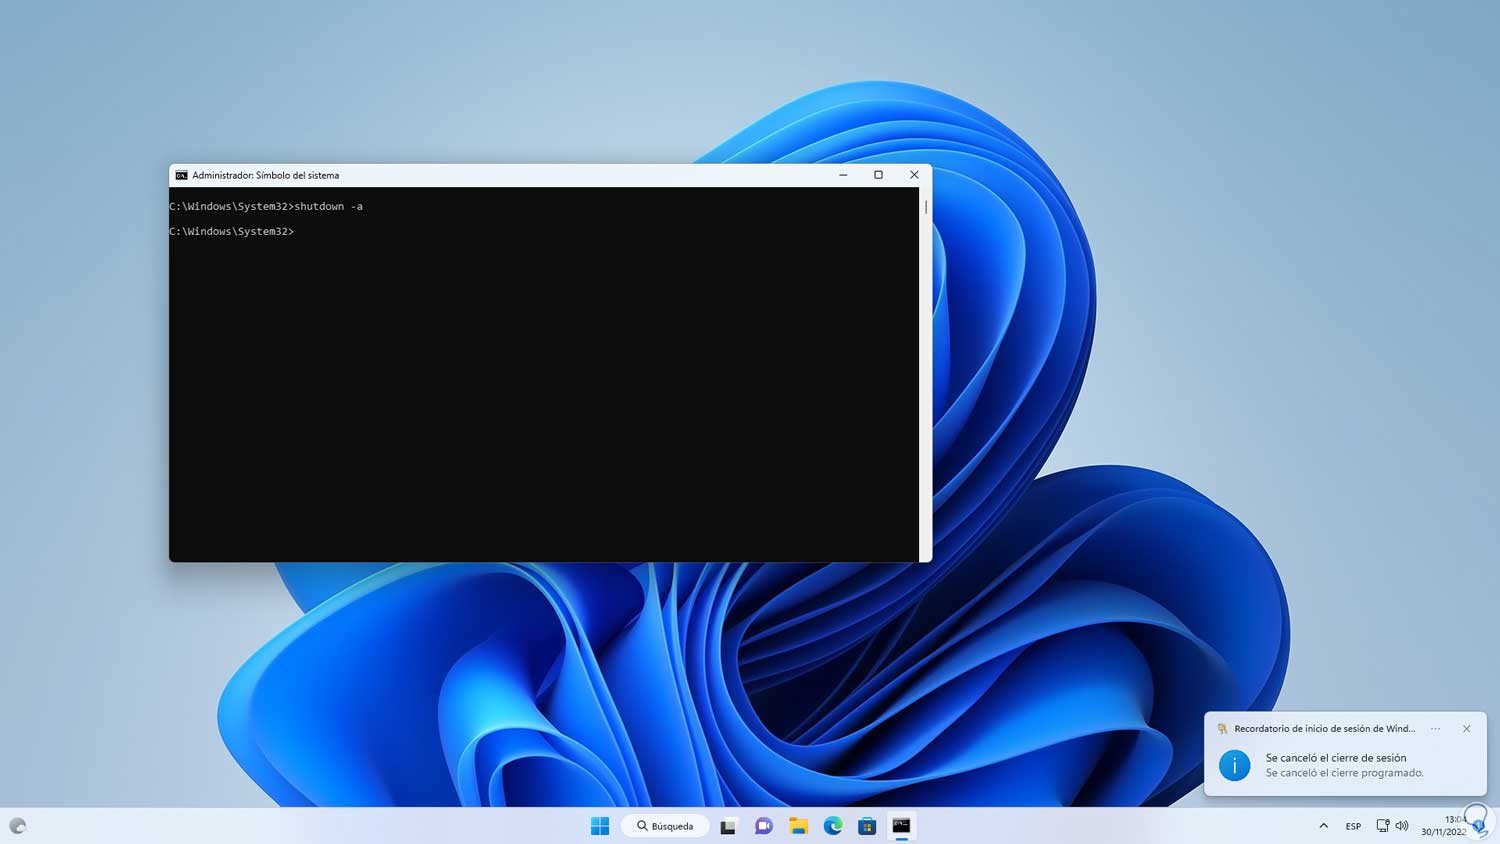
Task: Close the Símbolo del sistema window
Action: point(914,175)
